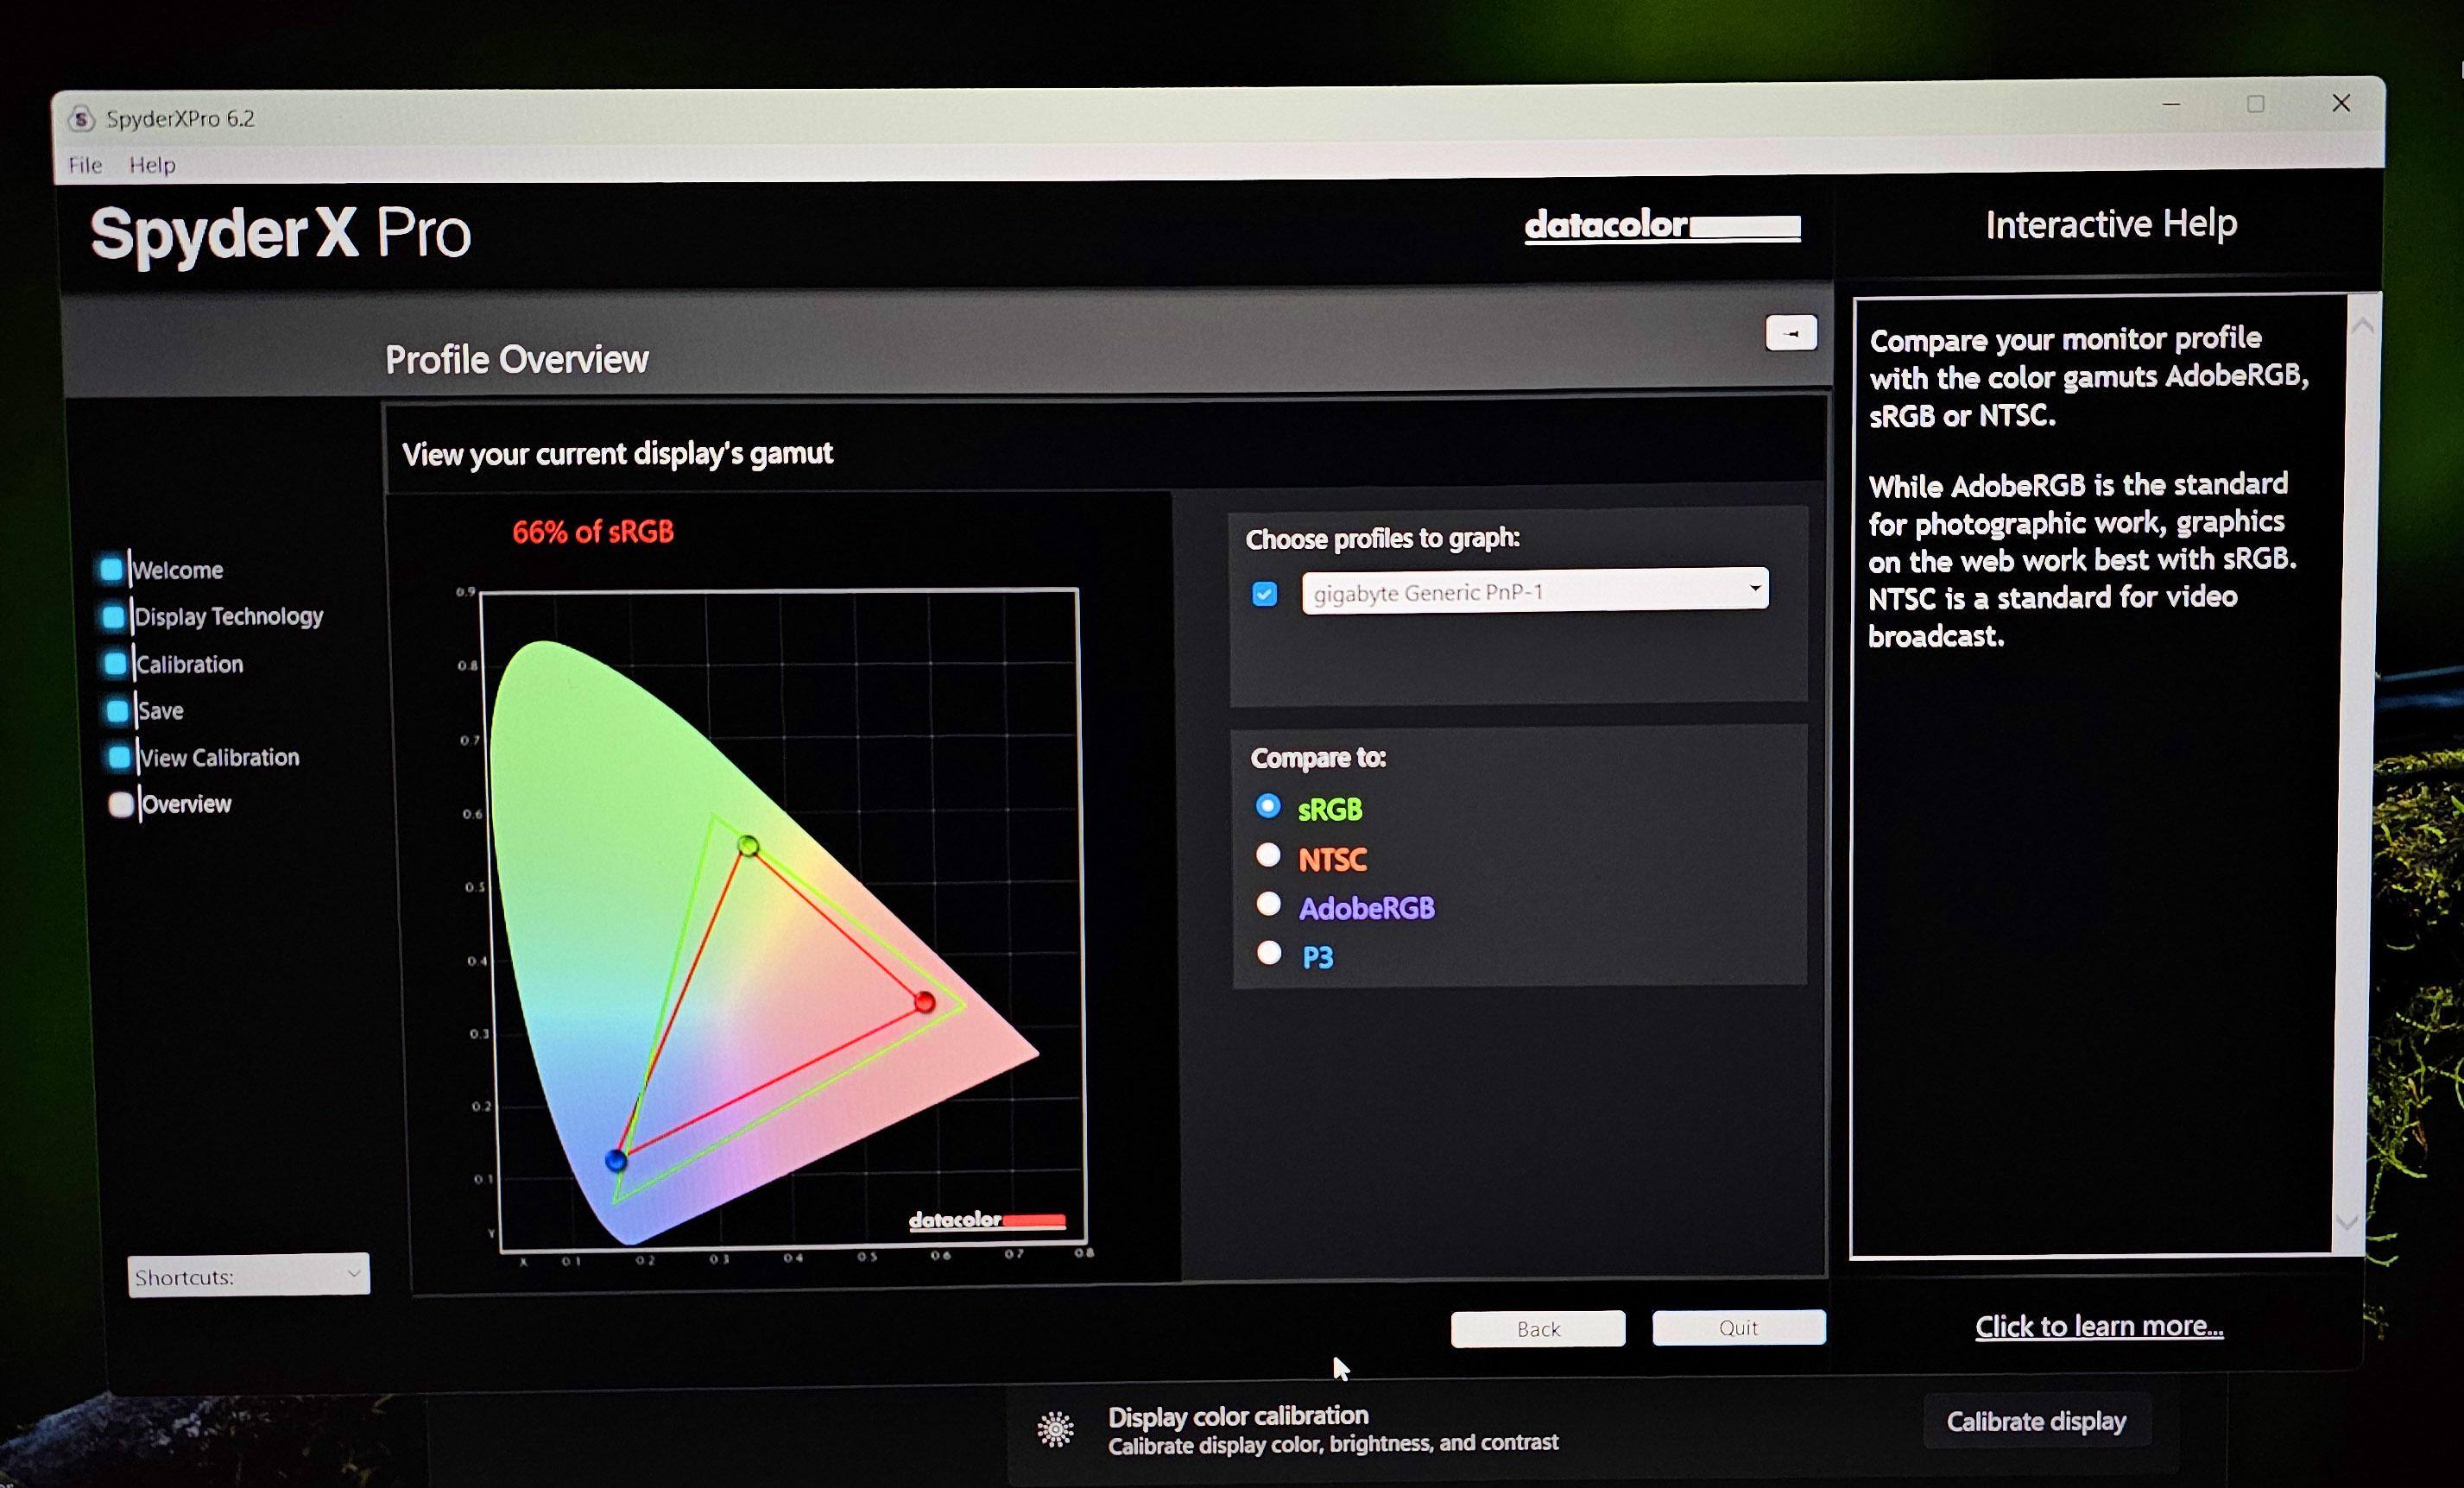Image resolution: width=2464 pixels, height=1488 pixels.
Task: Open the Help menu
Action: 152,165
